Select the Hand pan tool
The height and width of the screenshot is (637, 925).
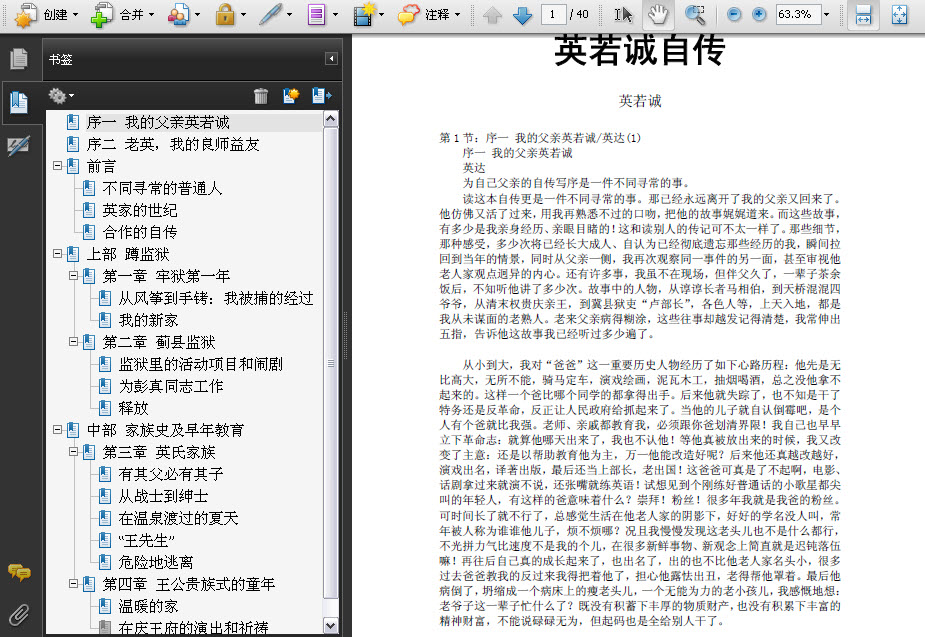pyautogui.click(x=658, y=15)
